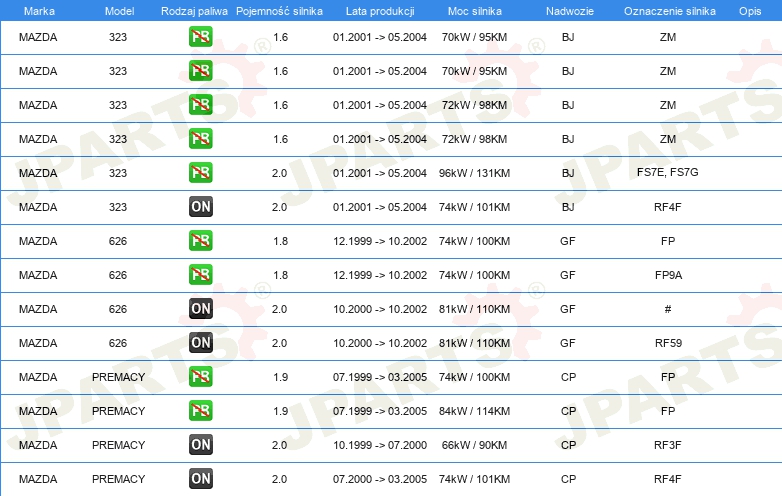Viewport: 782px width, 496px height.
Task: Select the 07.2000 -> 03.2005 production years cell
Action: [380, 479]
